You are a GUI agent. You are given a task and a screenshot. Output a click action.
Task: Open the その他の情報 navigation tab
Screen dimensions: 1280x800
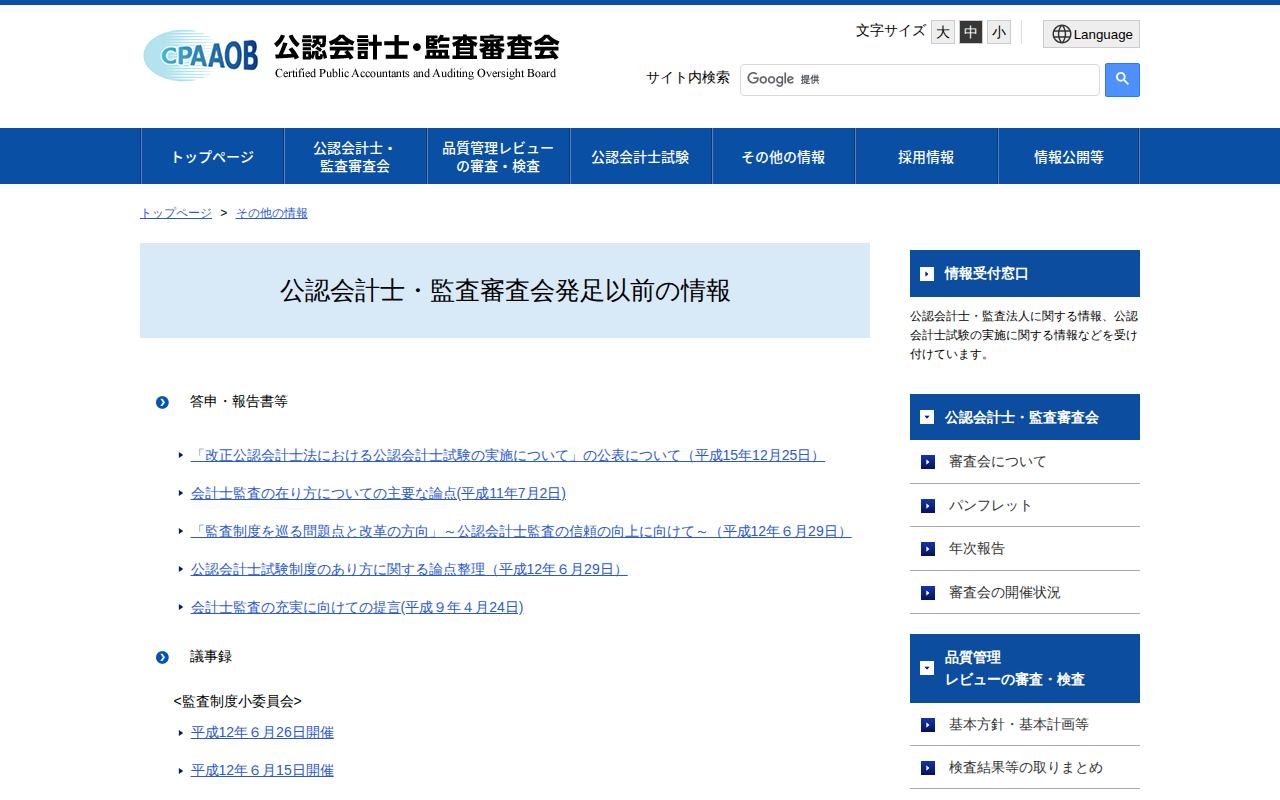(784, 156)
